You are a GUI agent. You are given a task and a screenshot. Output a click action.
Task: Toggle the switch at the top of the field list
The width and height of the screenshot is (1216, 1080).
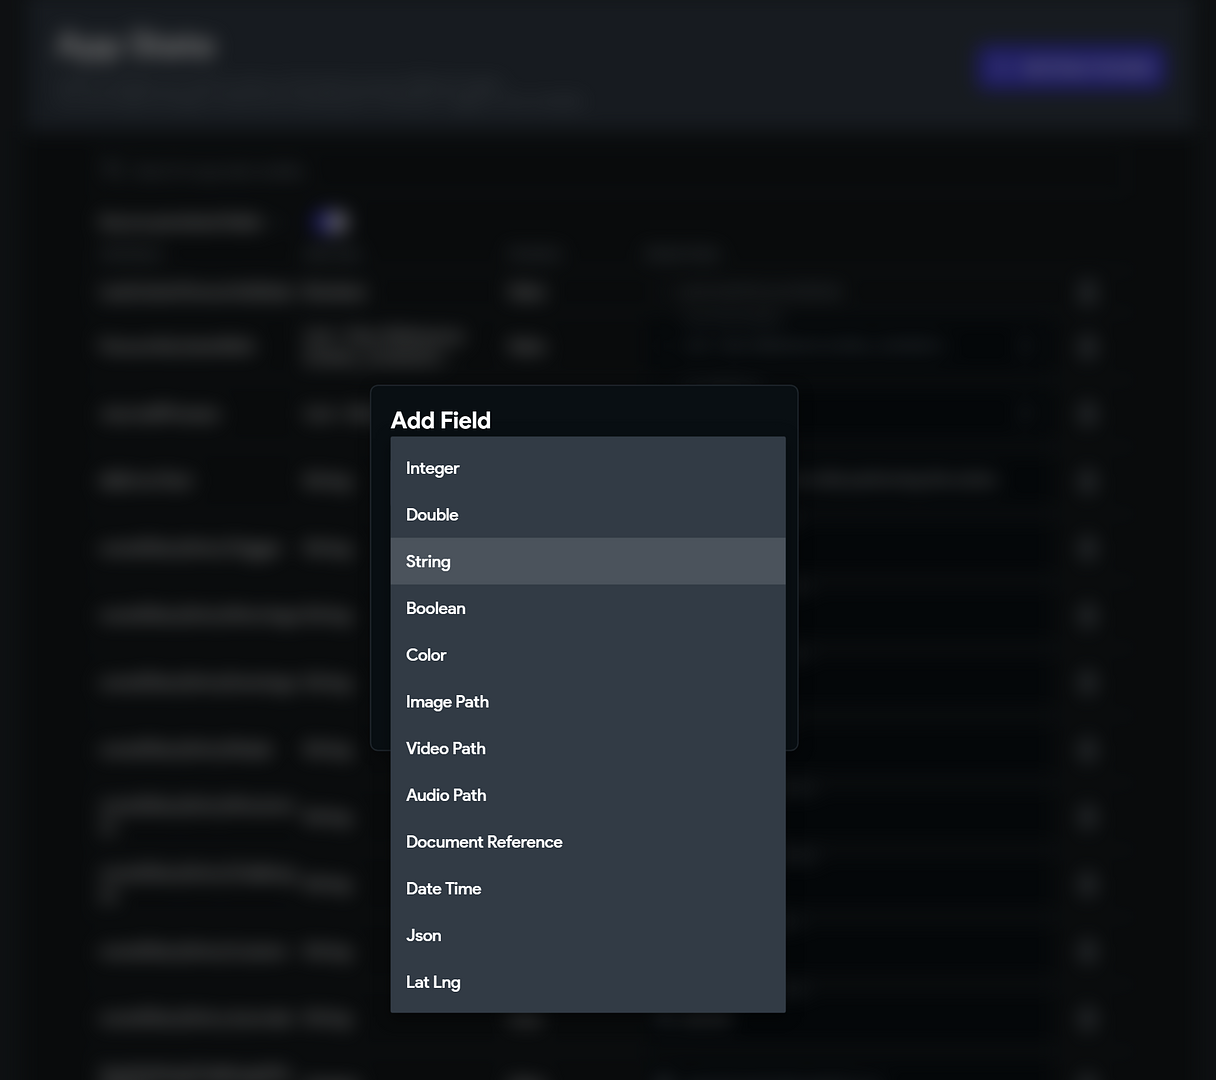tap(331, 221)
